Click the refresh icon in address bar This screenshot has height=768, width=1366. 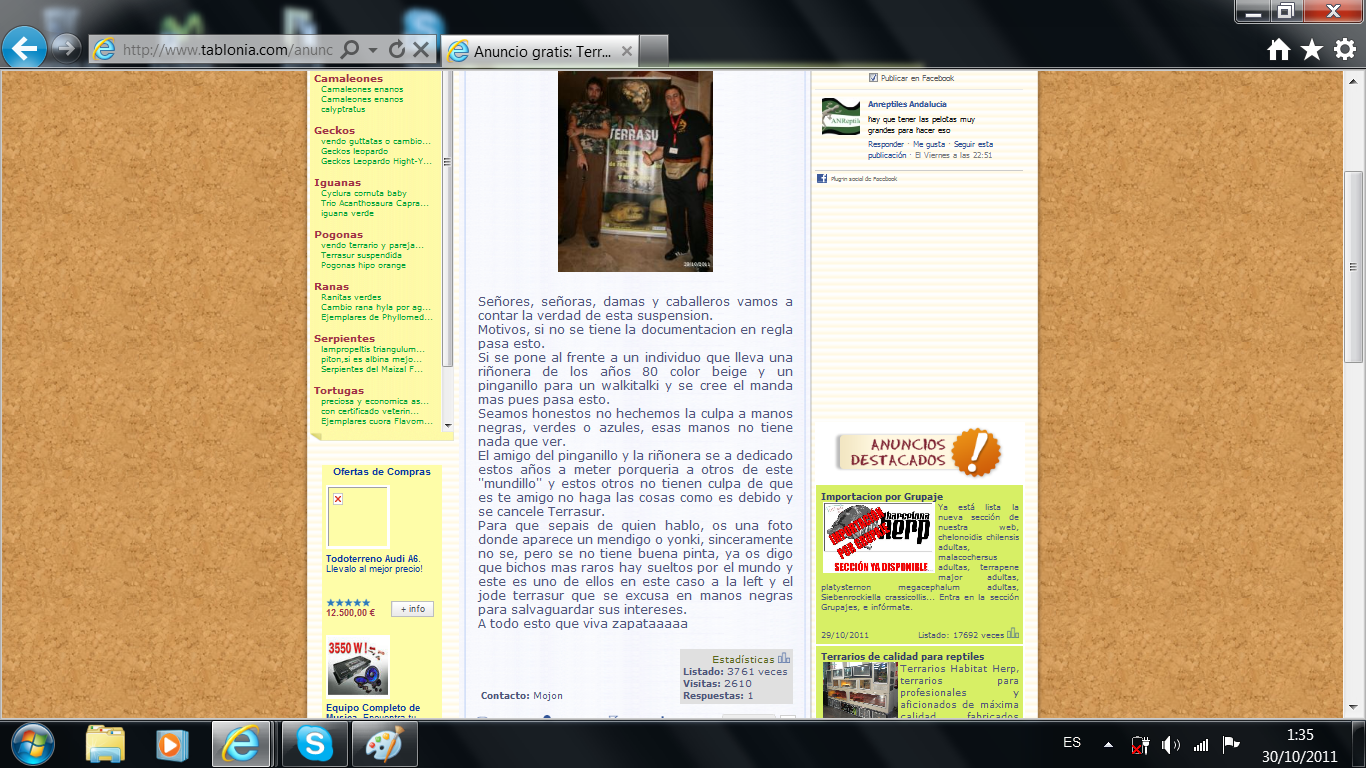397,49
